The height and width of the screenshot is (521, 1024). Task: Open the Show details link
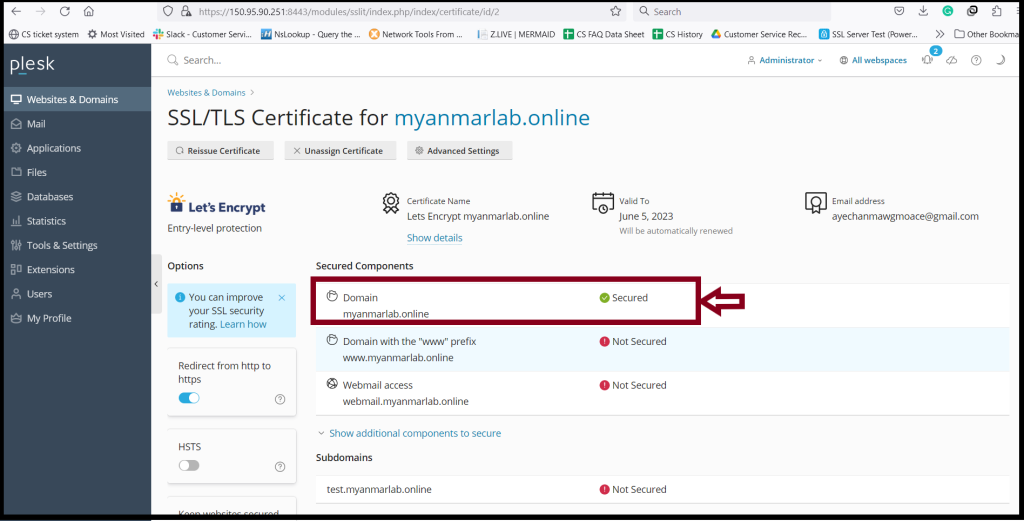point(434,238)
